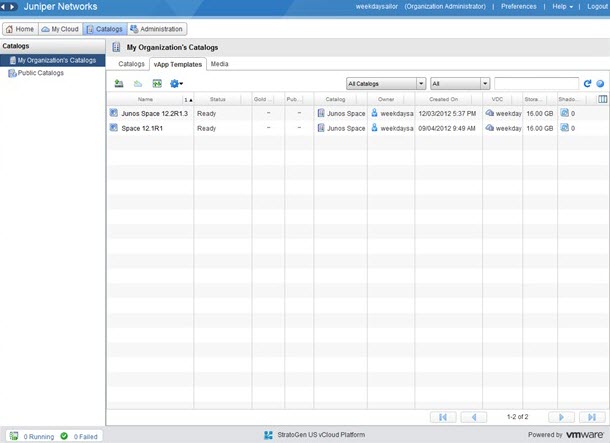The width and height of the screenshot is (610, 443).
Task: Sort by the Name column header
Action: tap(145, 99)
